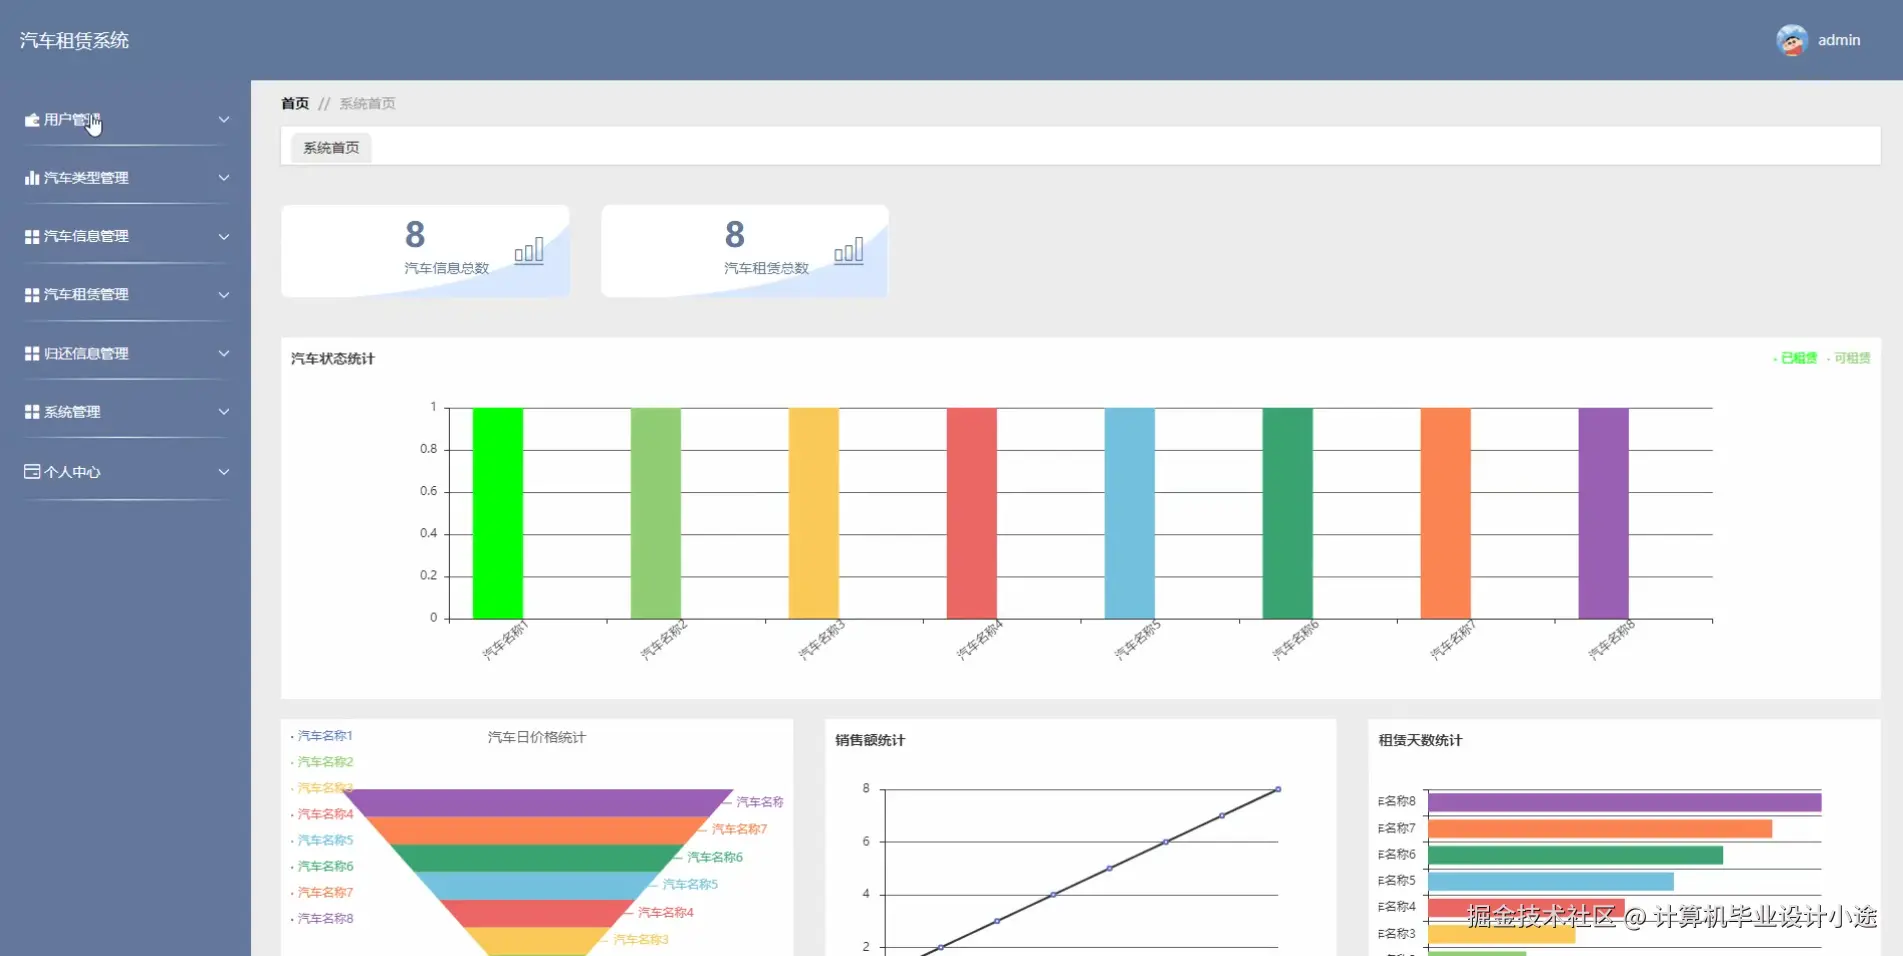Viewport: 1903px width, 956px height.
Task: Click the orange 汽车名称7 status bar
Action: (x=1446, y=513)
